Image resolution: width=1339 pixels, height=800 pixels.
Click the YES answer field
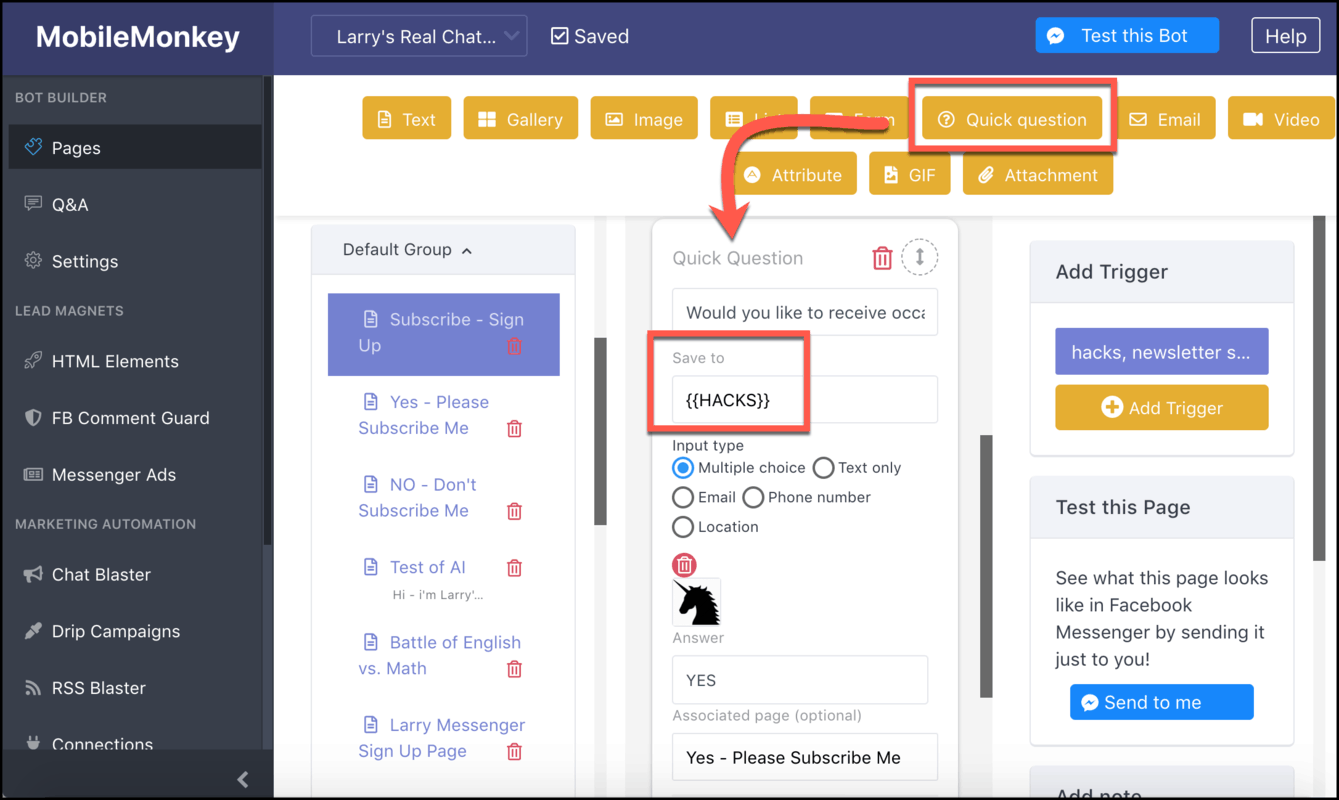(800, 680)
